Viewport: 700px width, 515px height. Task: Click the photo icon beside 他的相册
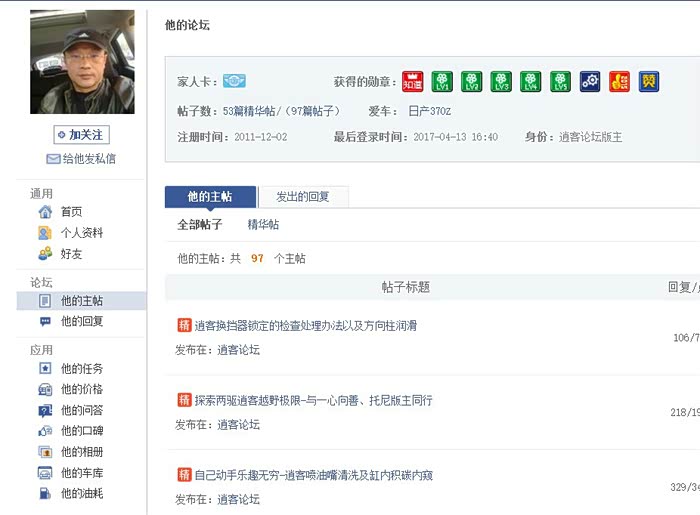point(45,452)
